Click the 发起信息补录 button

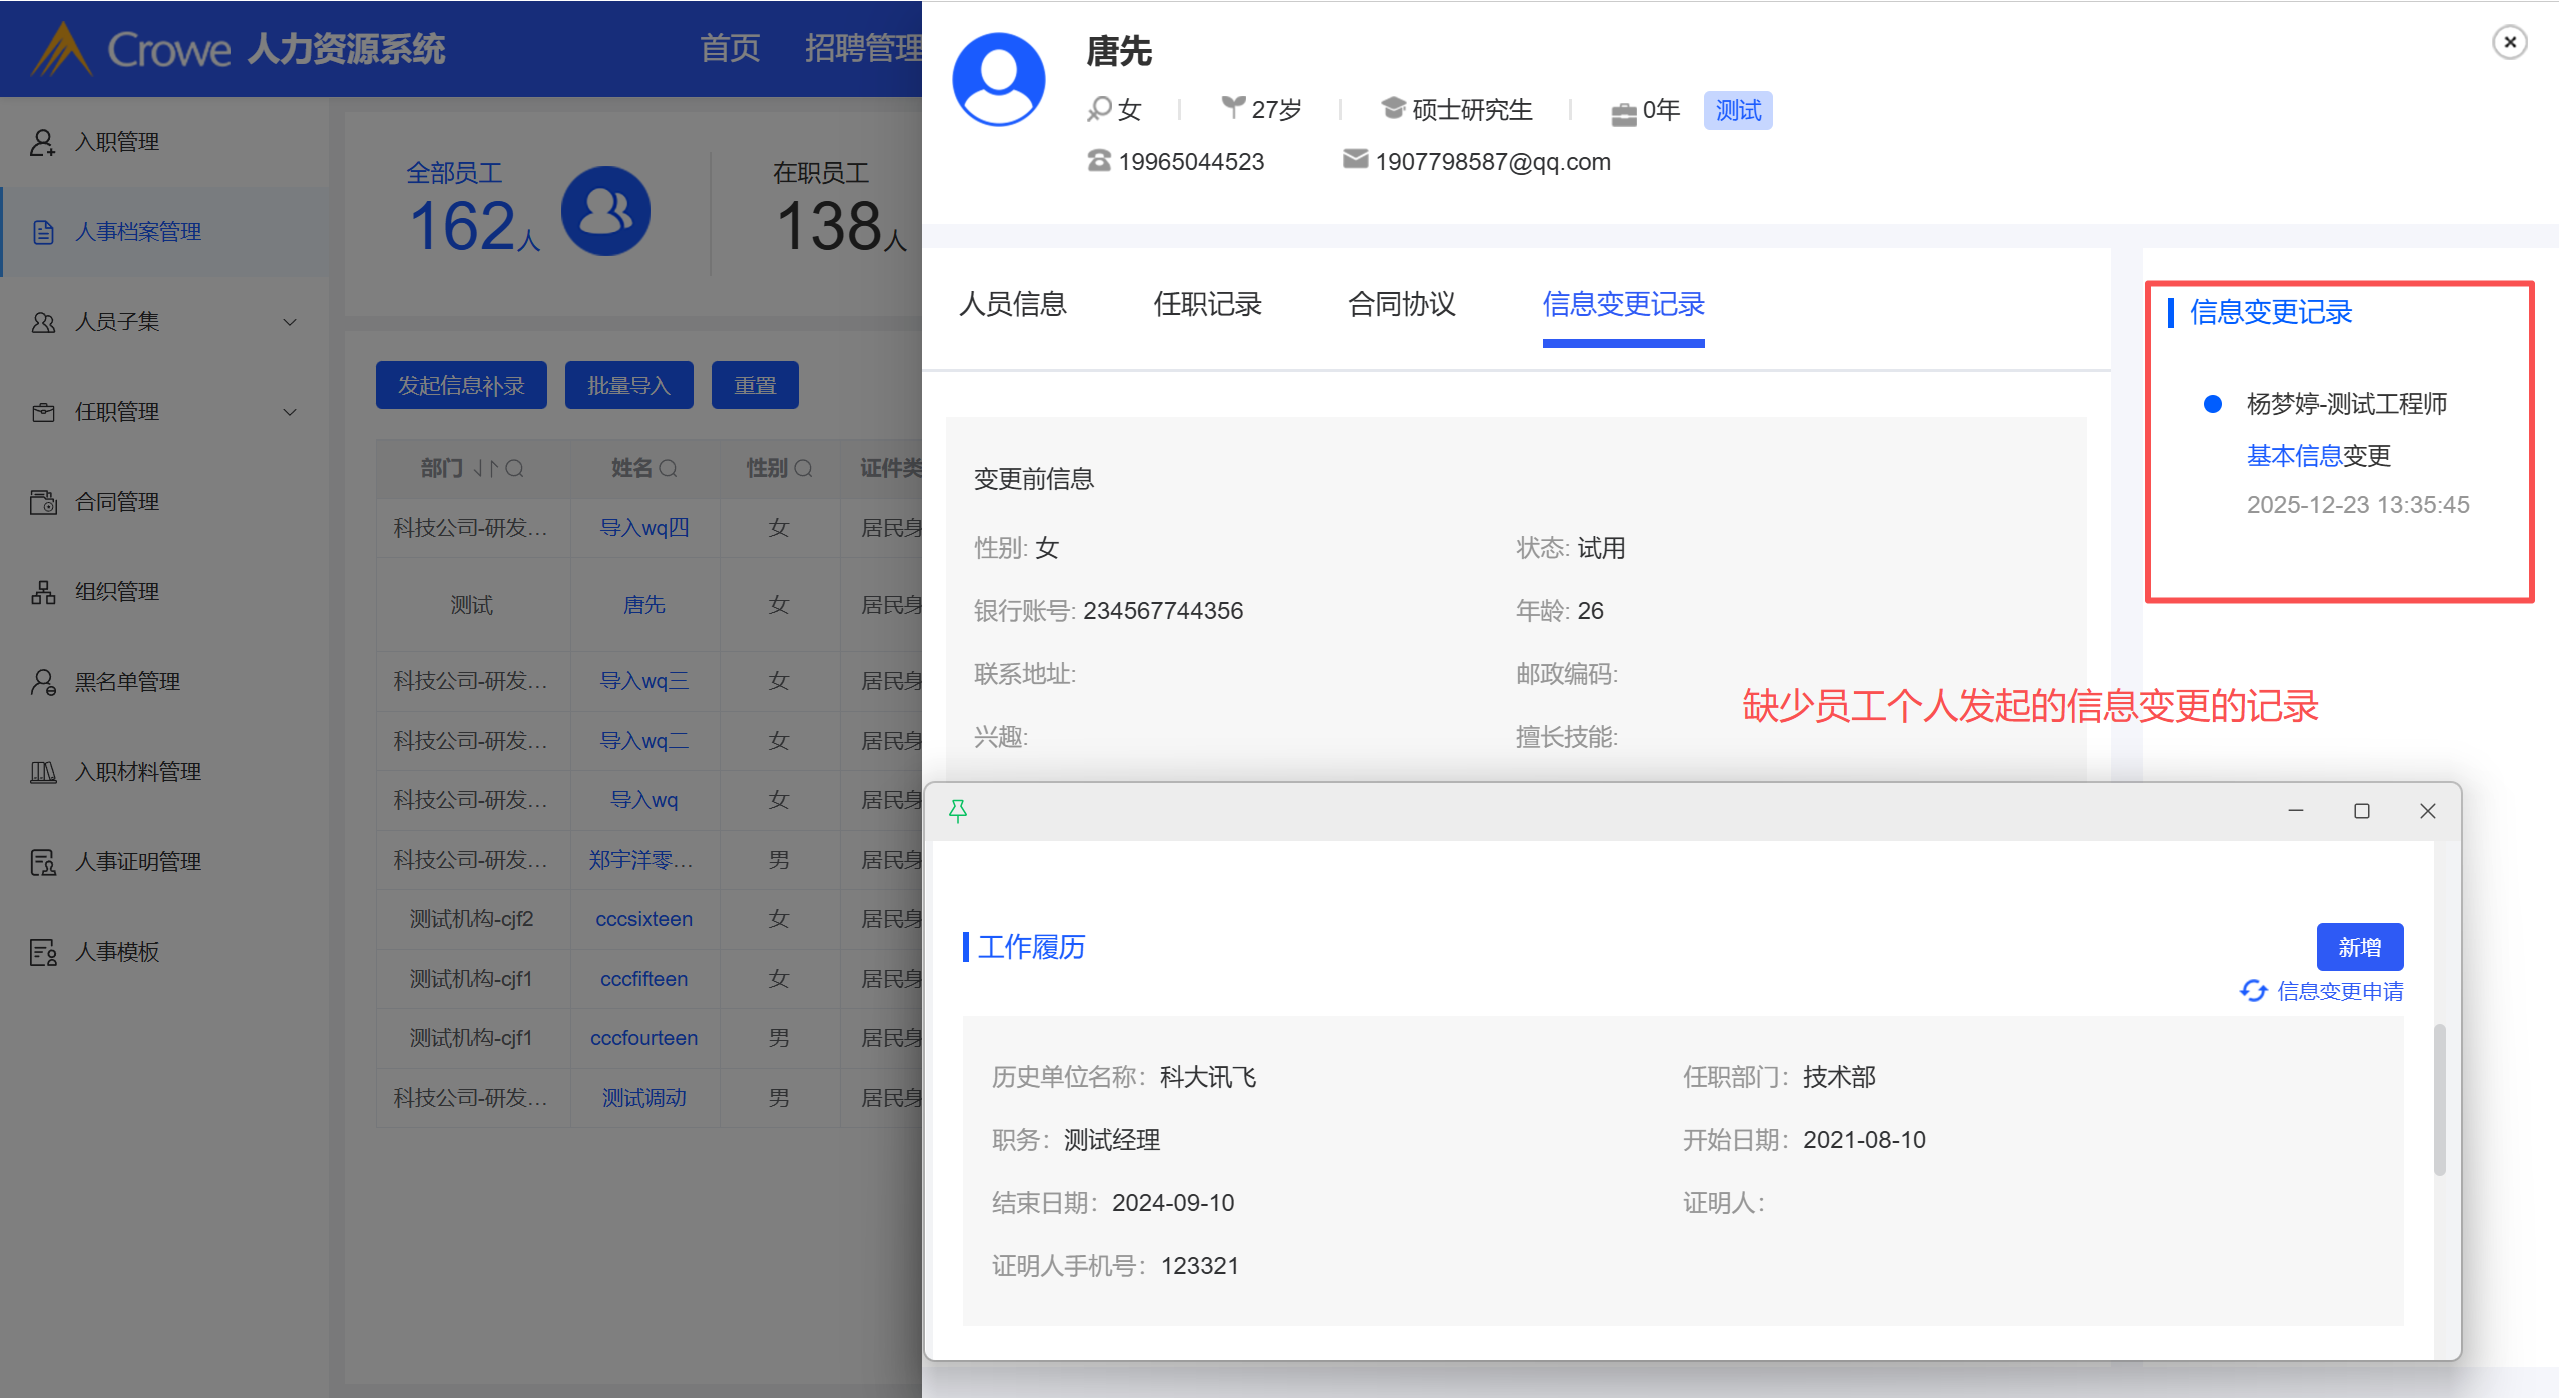point(461,385)
